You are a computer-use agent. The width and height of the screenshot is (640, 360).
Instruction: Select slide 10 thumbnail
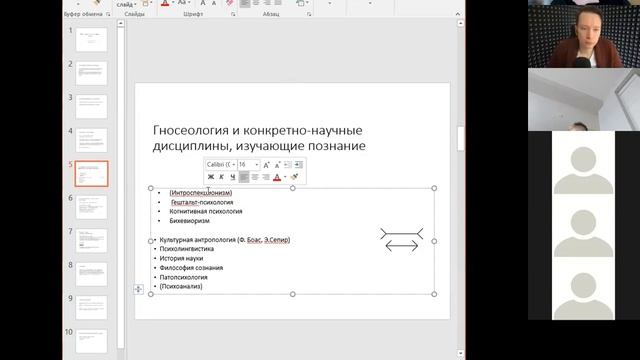click(91, 341)
